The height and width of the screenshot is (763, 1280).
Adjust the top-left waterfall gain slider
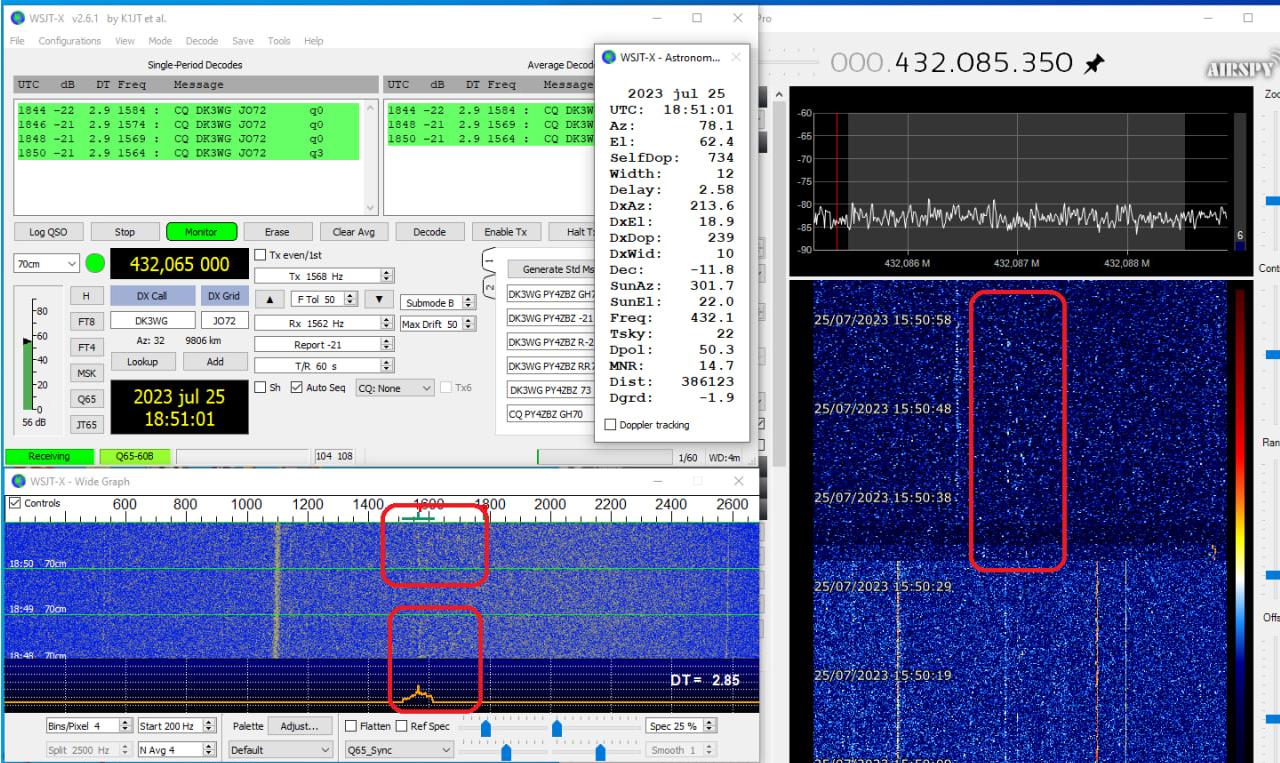[x=486, y=728]
